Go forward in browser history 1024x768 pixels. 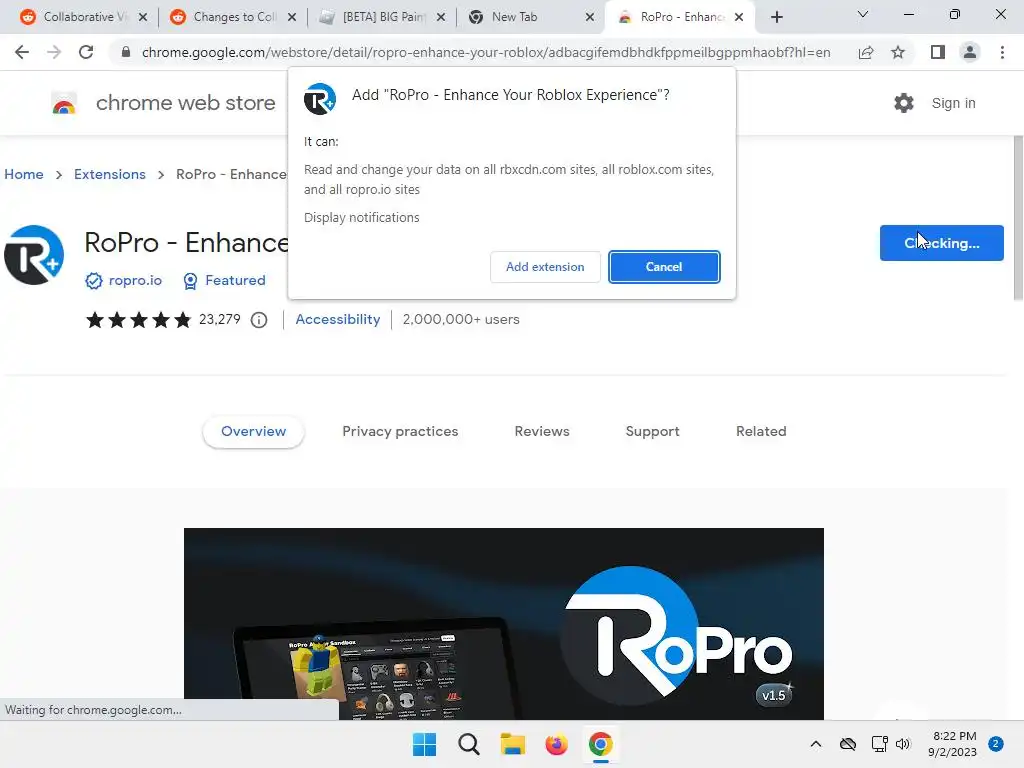point(54,52)
